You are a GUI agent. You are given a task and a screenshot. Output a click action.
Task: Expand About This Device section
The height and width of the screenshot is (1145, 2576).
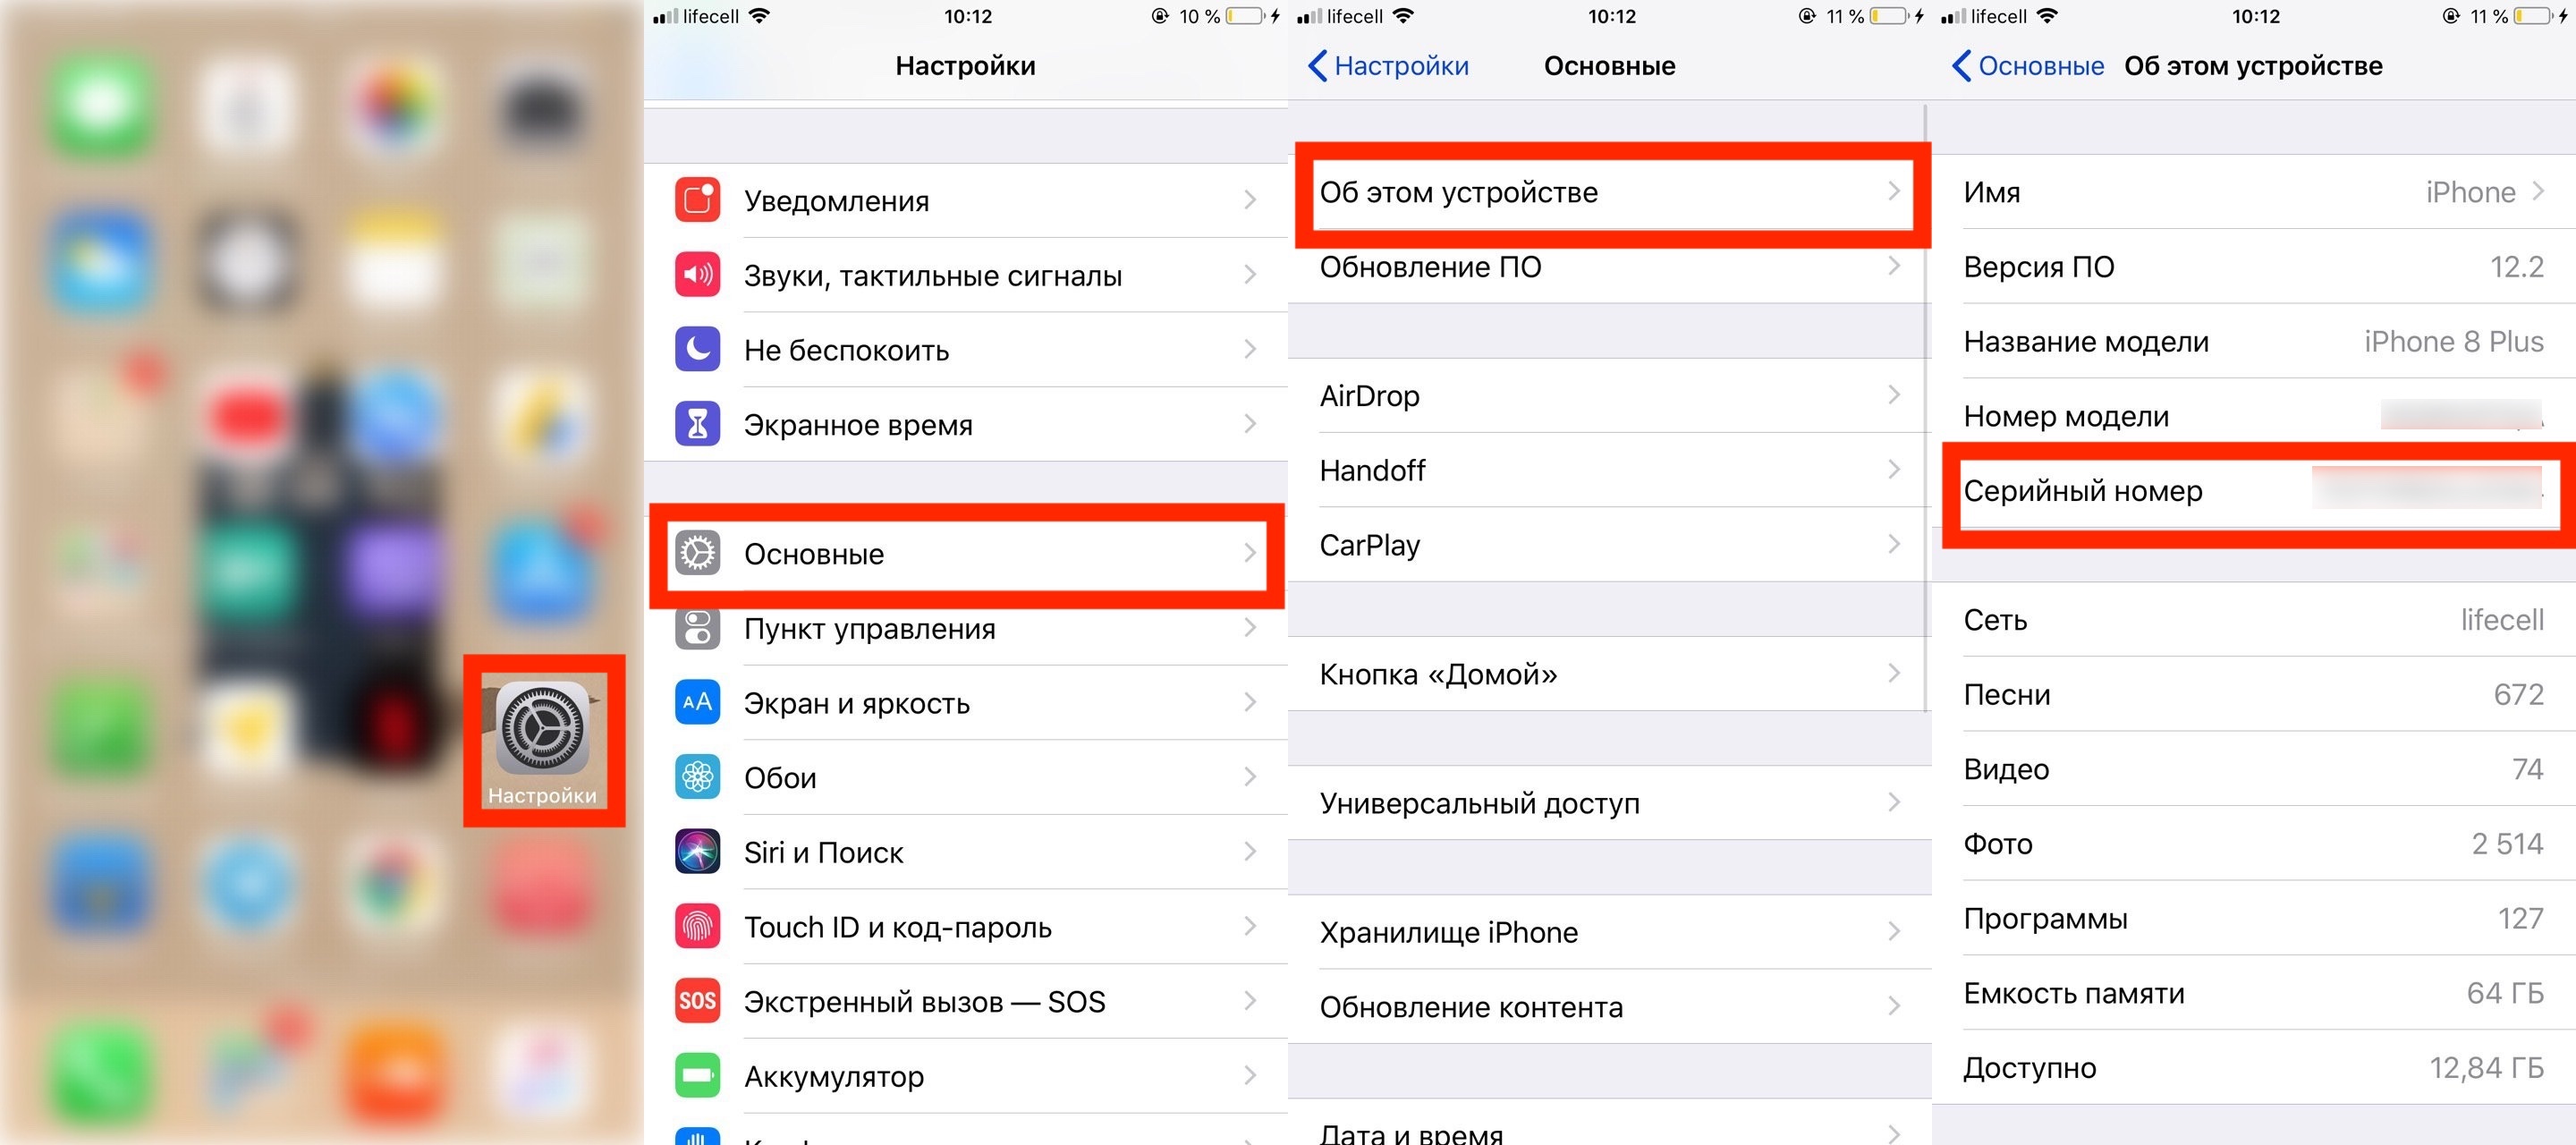[x=1608, y=192]
